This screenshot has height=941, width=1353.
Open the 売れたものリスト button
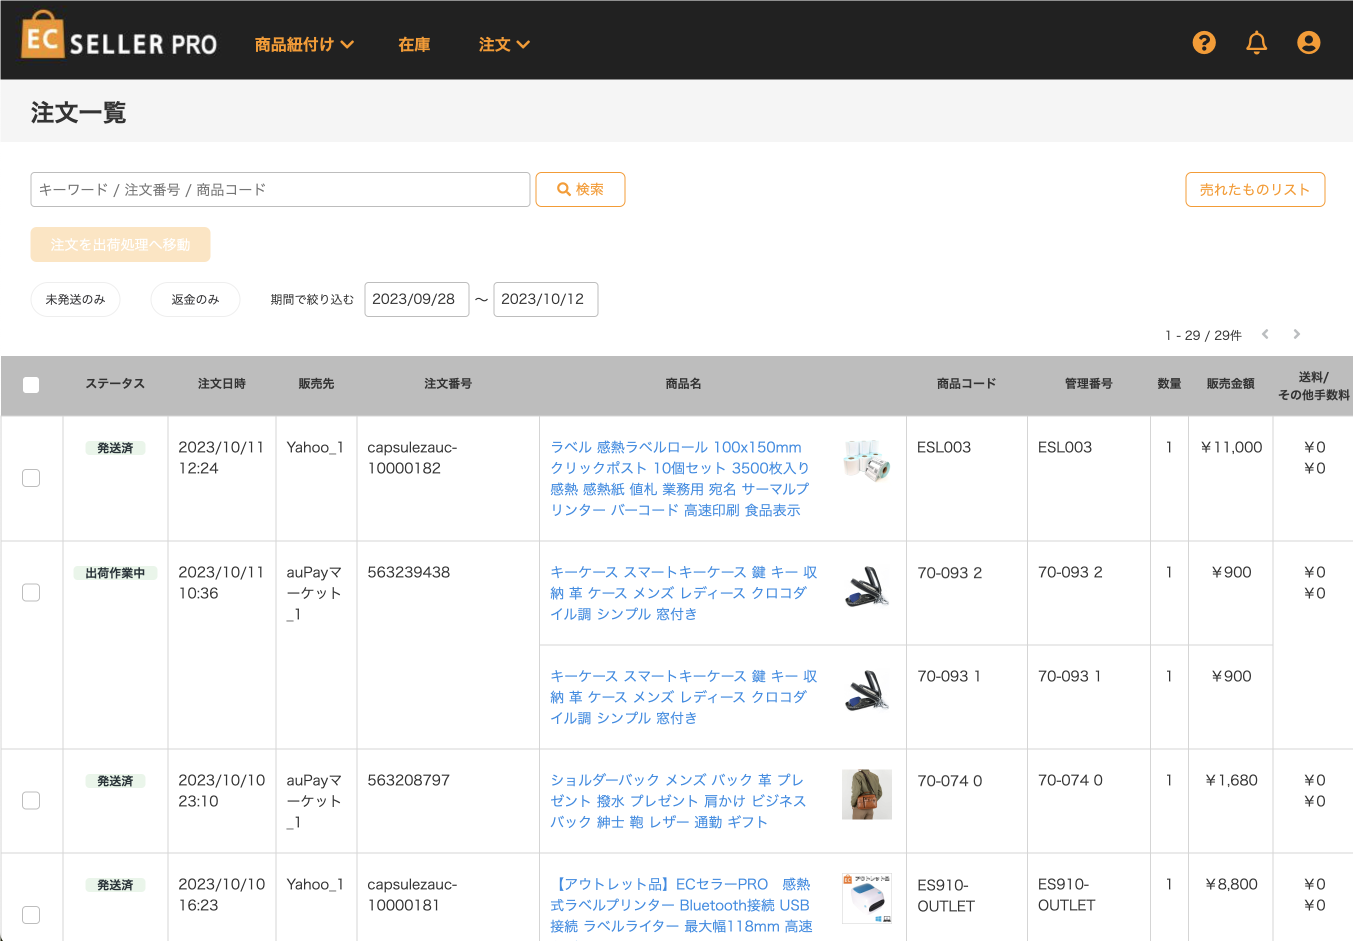pos(1255,189)
